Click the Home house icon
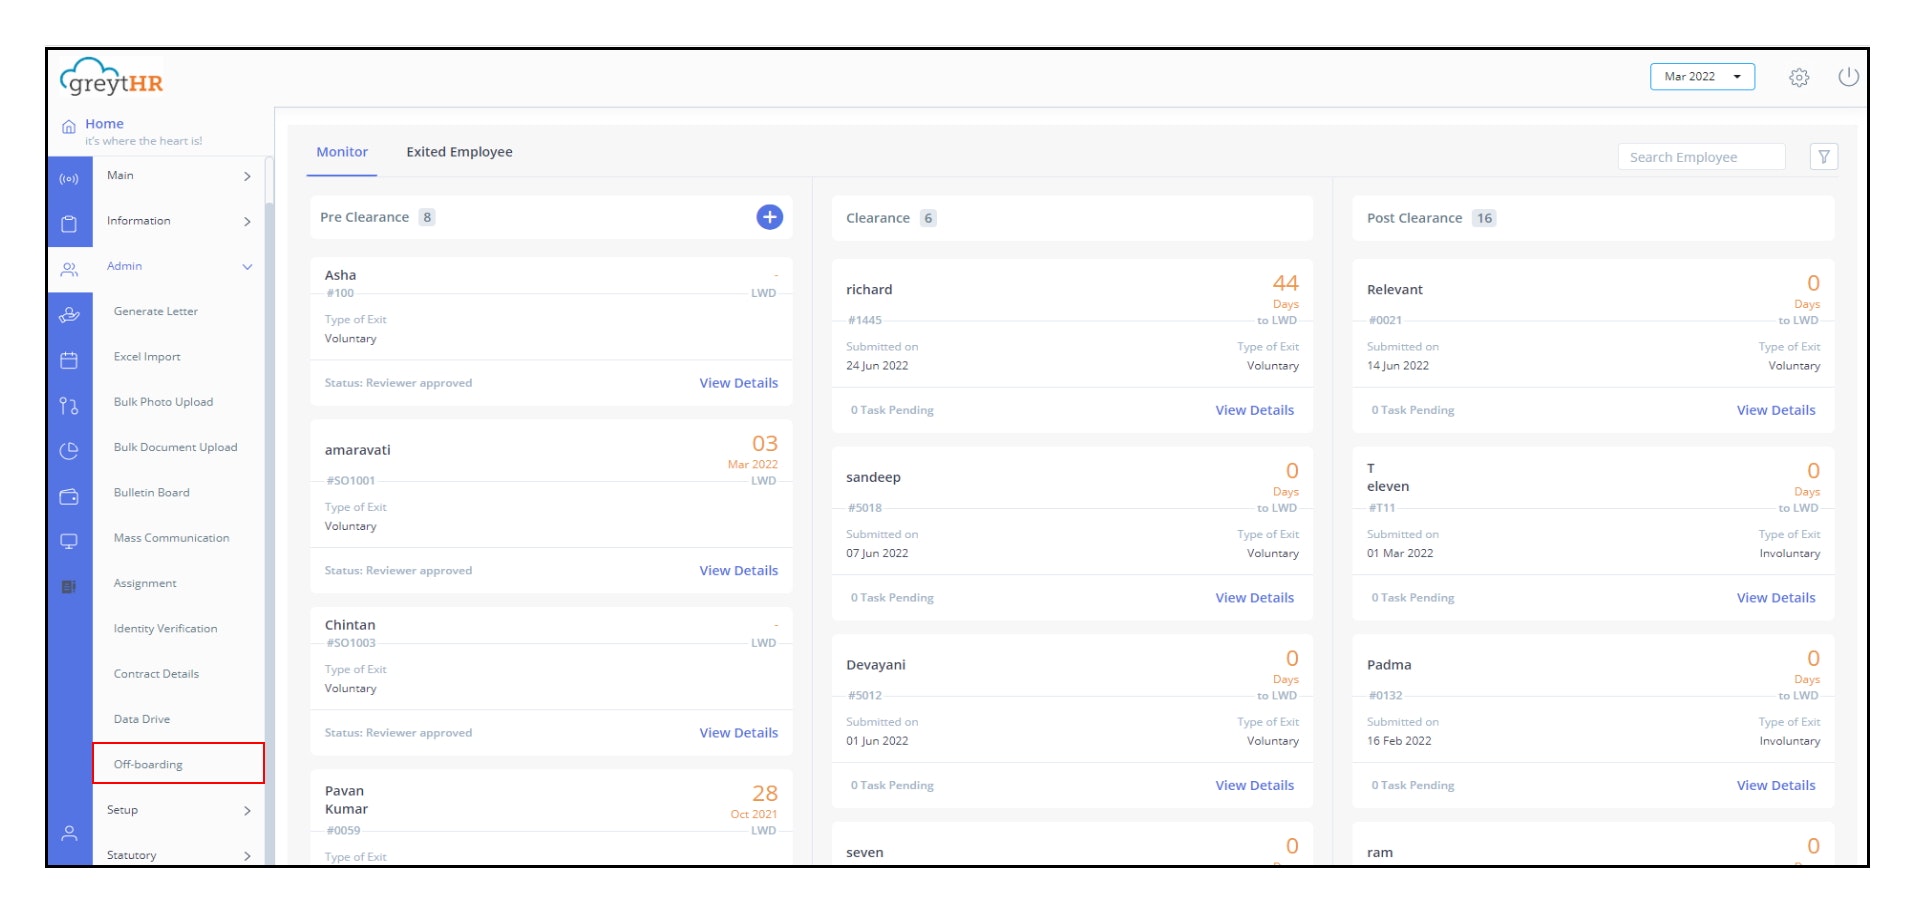This screenshot has width=1911, height=908. click(x=69, y=127)
